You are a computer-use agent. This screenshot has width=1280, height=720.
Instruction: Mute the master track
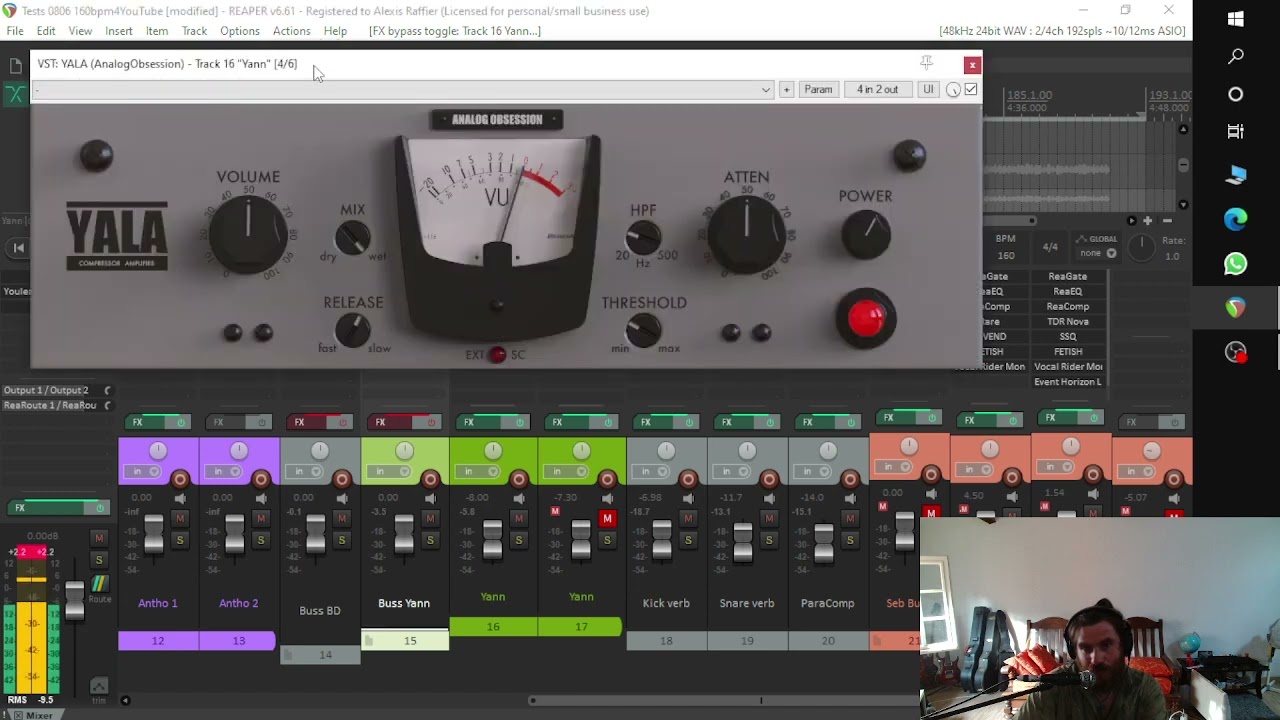click(99, 538)
